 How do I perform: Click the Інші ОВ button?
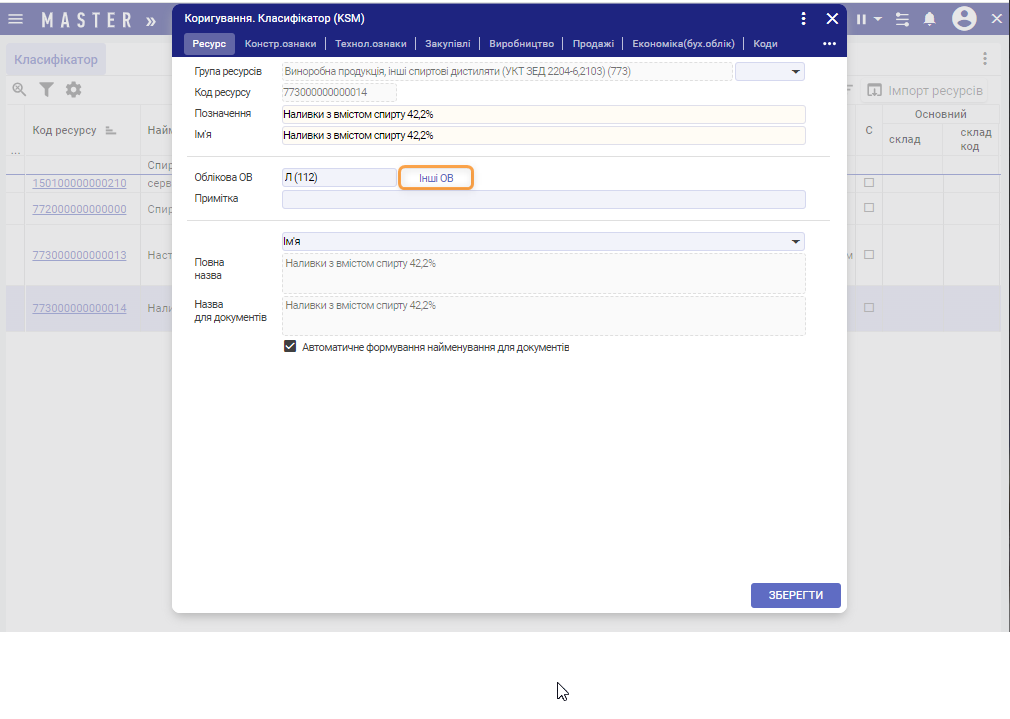(x=436, y=178)
